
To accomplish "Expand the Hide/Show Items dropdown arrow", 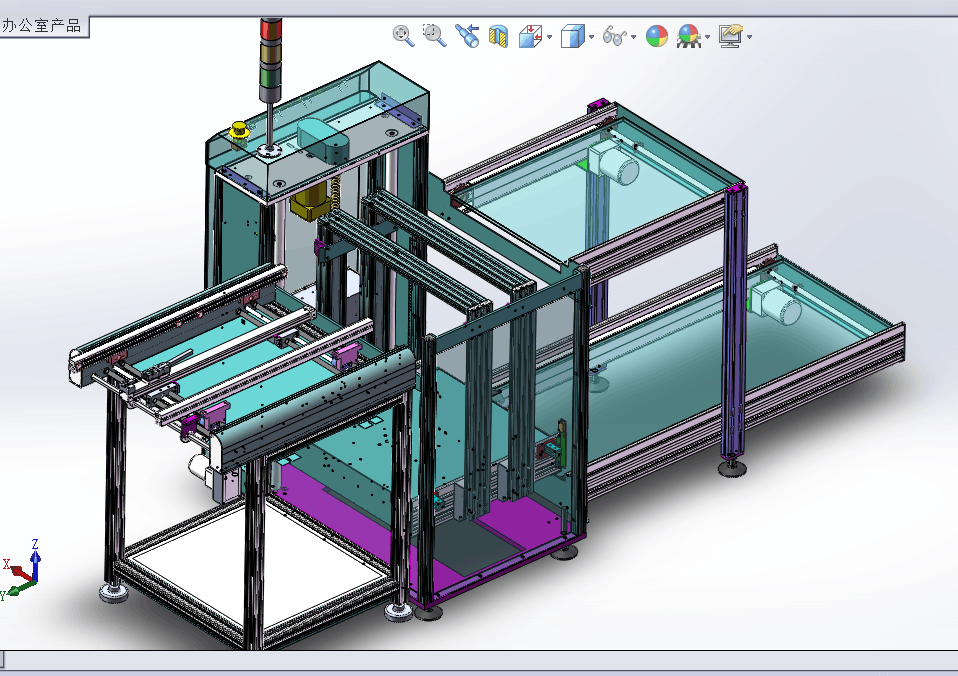I will [x=634, y=37].
